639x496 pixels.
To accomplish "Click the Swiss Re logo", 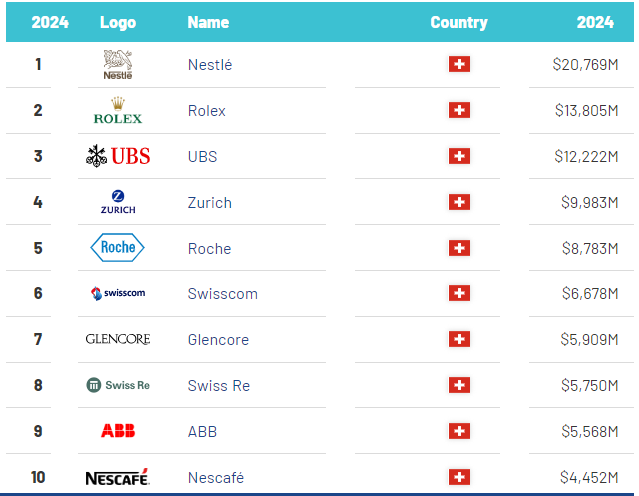I will [x=118, y=386].
